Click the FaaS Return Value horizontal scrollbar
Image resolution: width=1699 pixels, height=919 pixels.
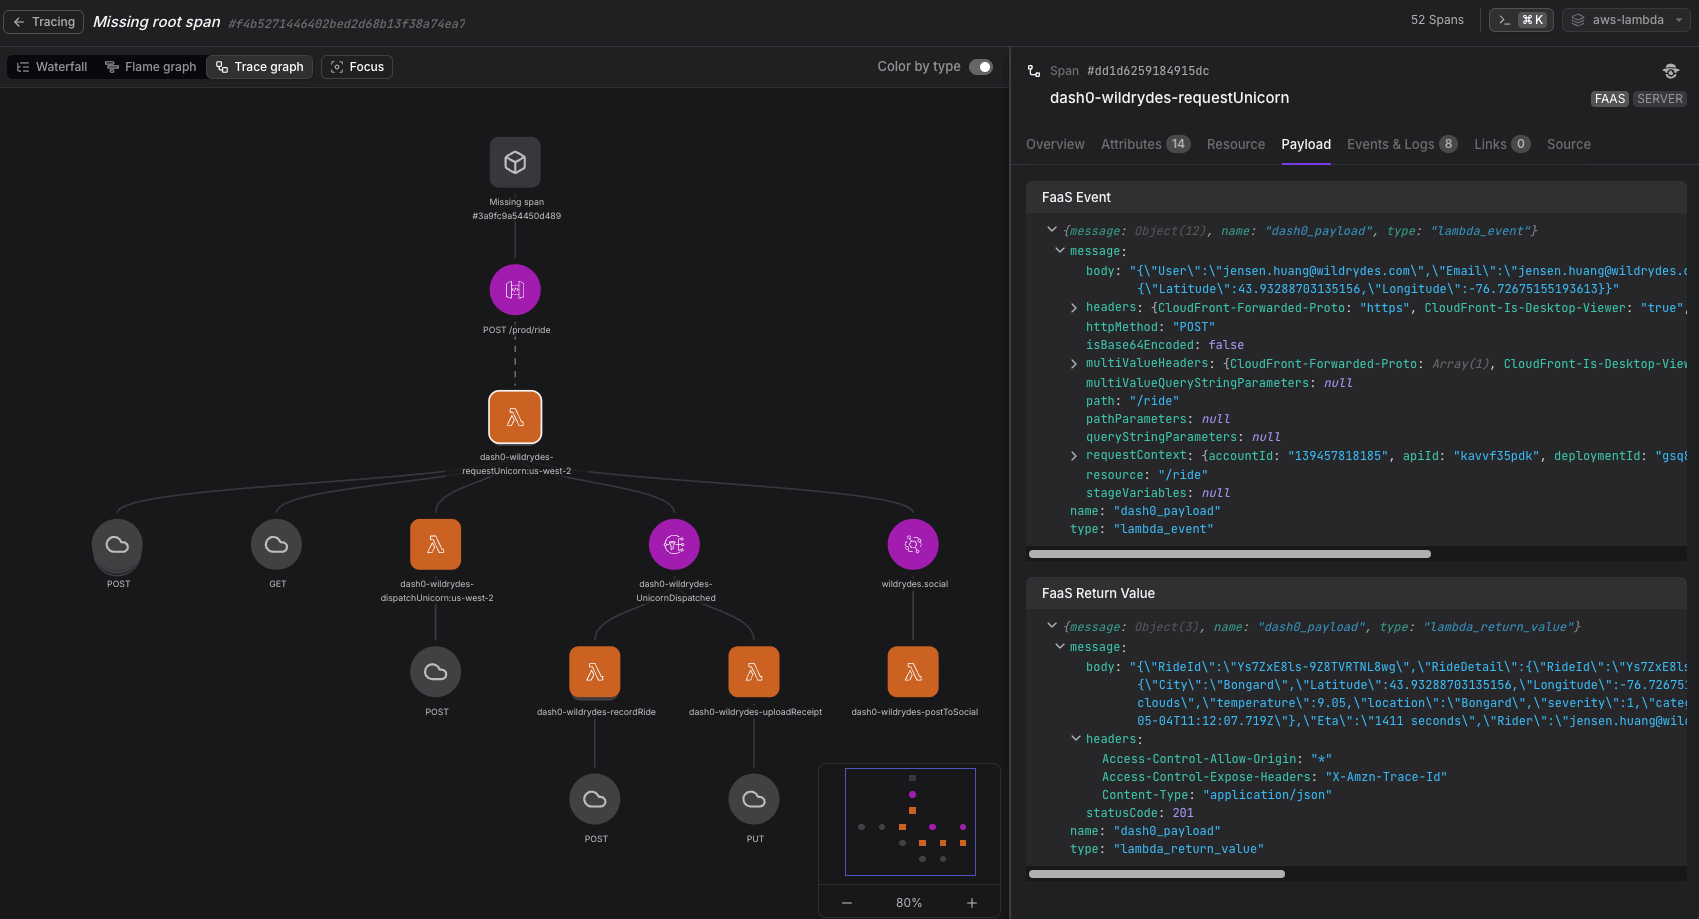(1157, 874)
